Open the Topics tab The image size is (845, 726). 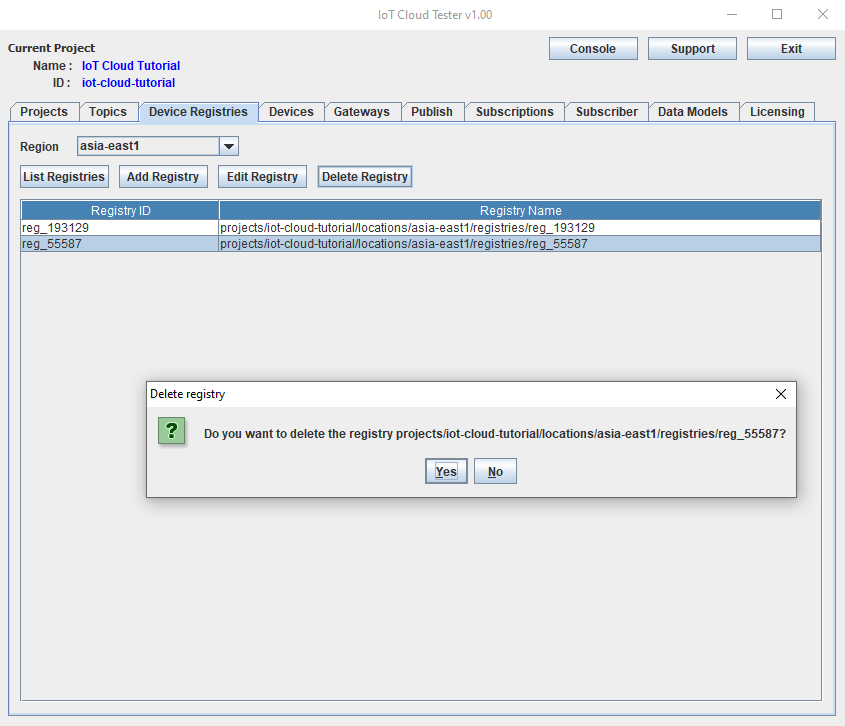[x=108, y=112]
